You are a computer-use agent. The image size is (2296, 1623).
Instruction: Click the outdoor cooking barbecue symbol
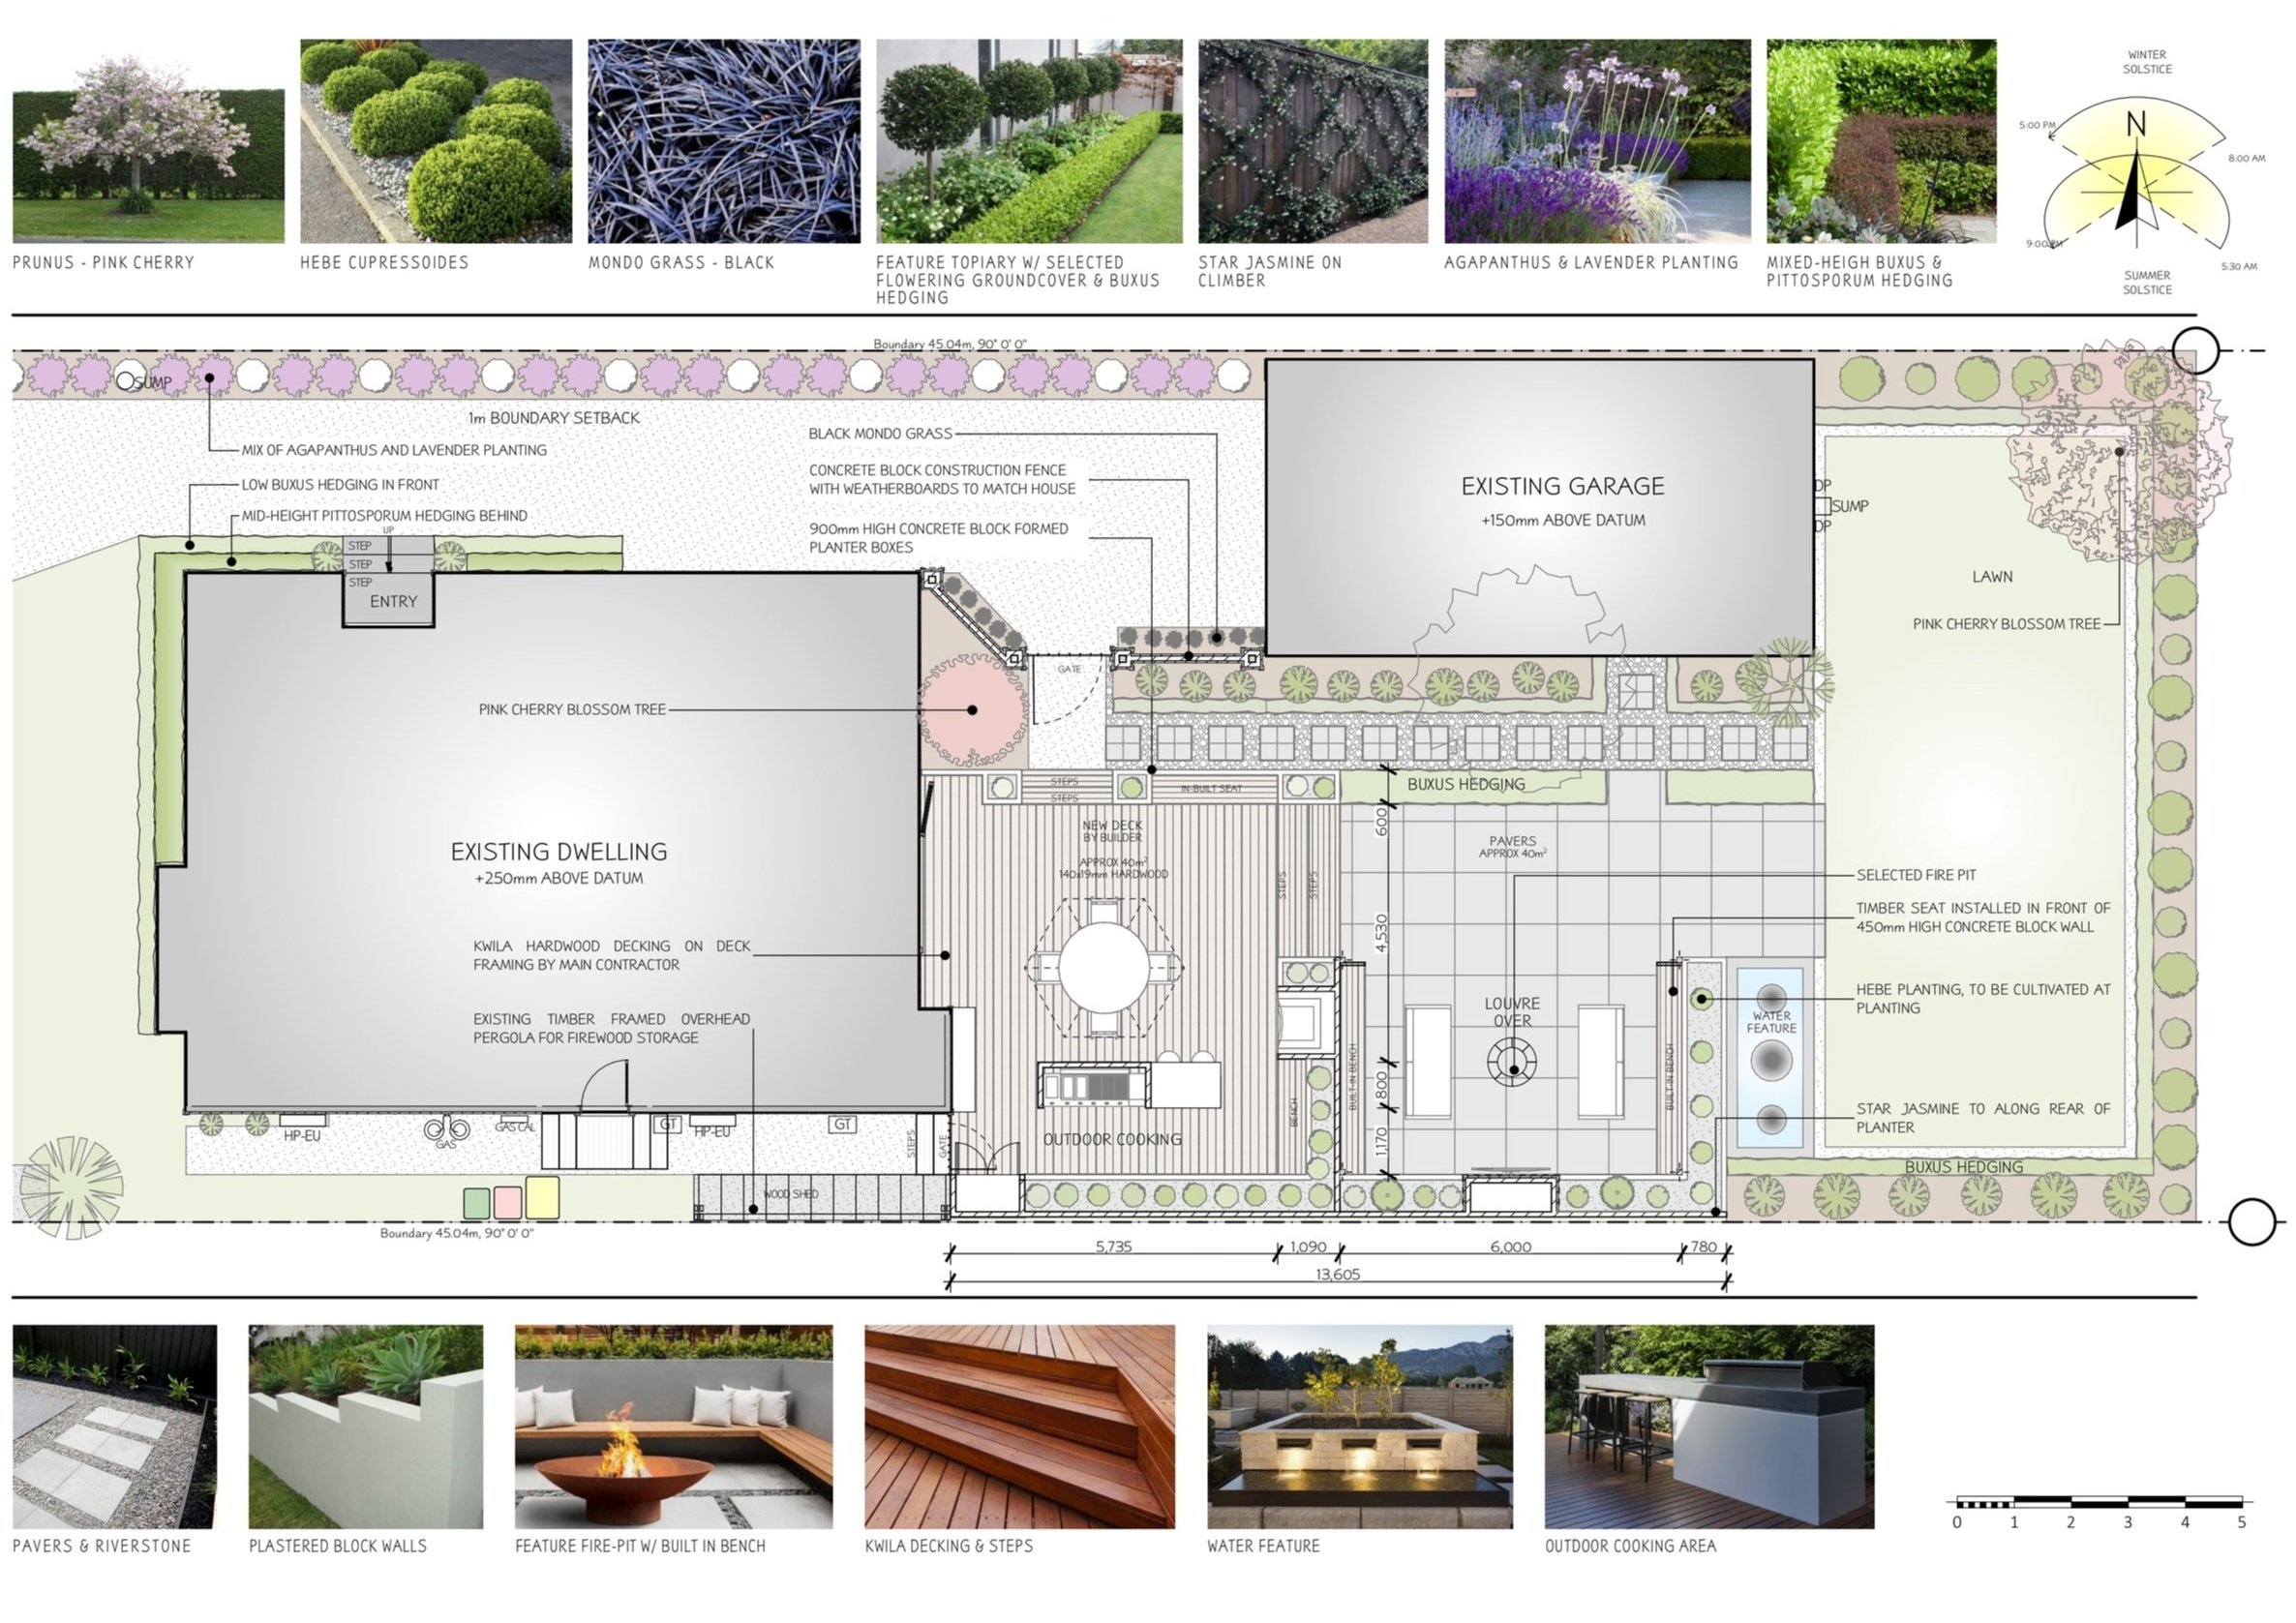tap(1093, 1086)
